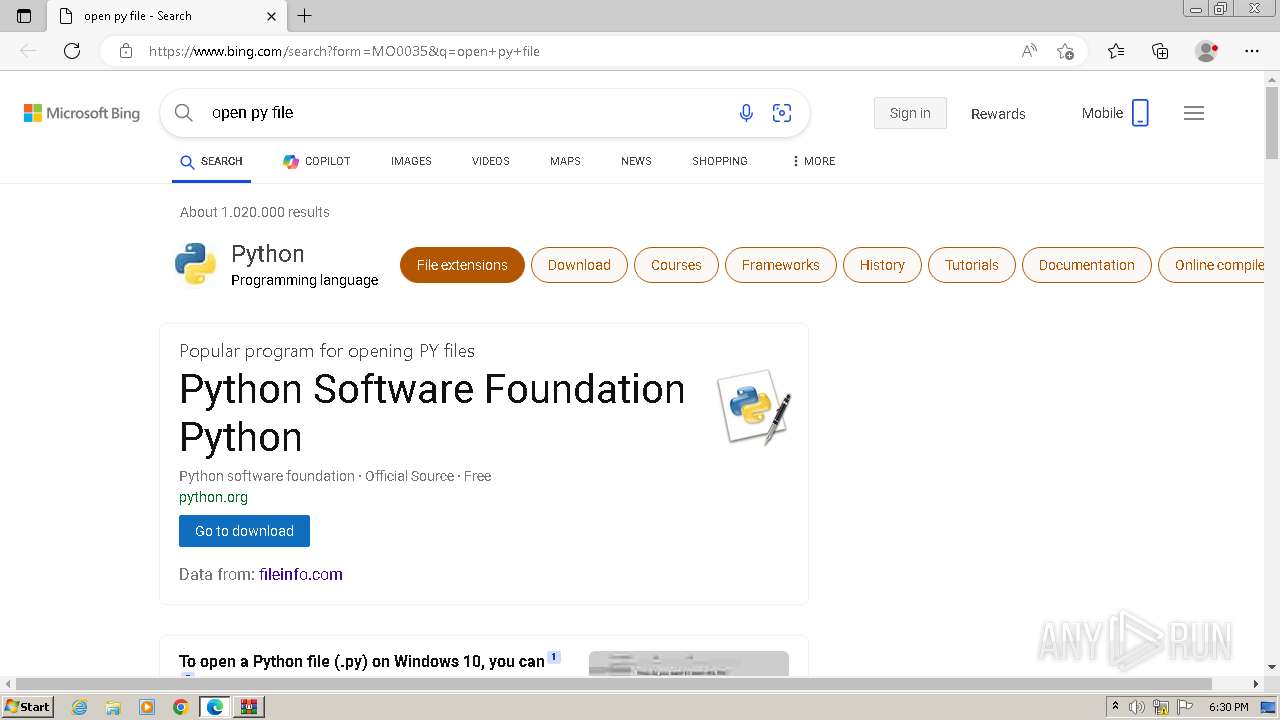
Task: Click the Microsoft Bing logo
Action: click(x=82, y=113)
